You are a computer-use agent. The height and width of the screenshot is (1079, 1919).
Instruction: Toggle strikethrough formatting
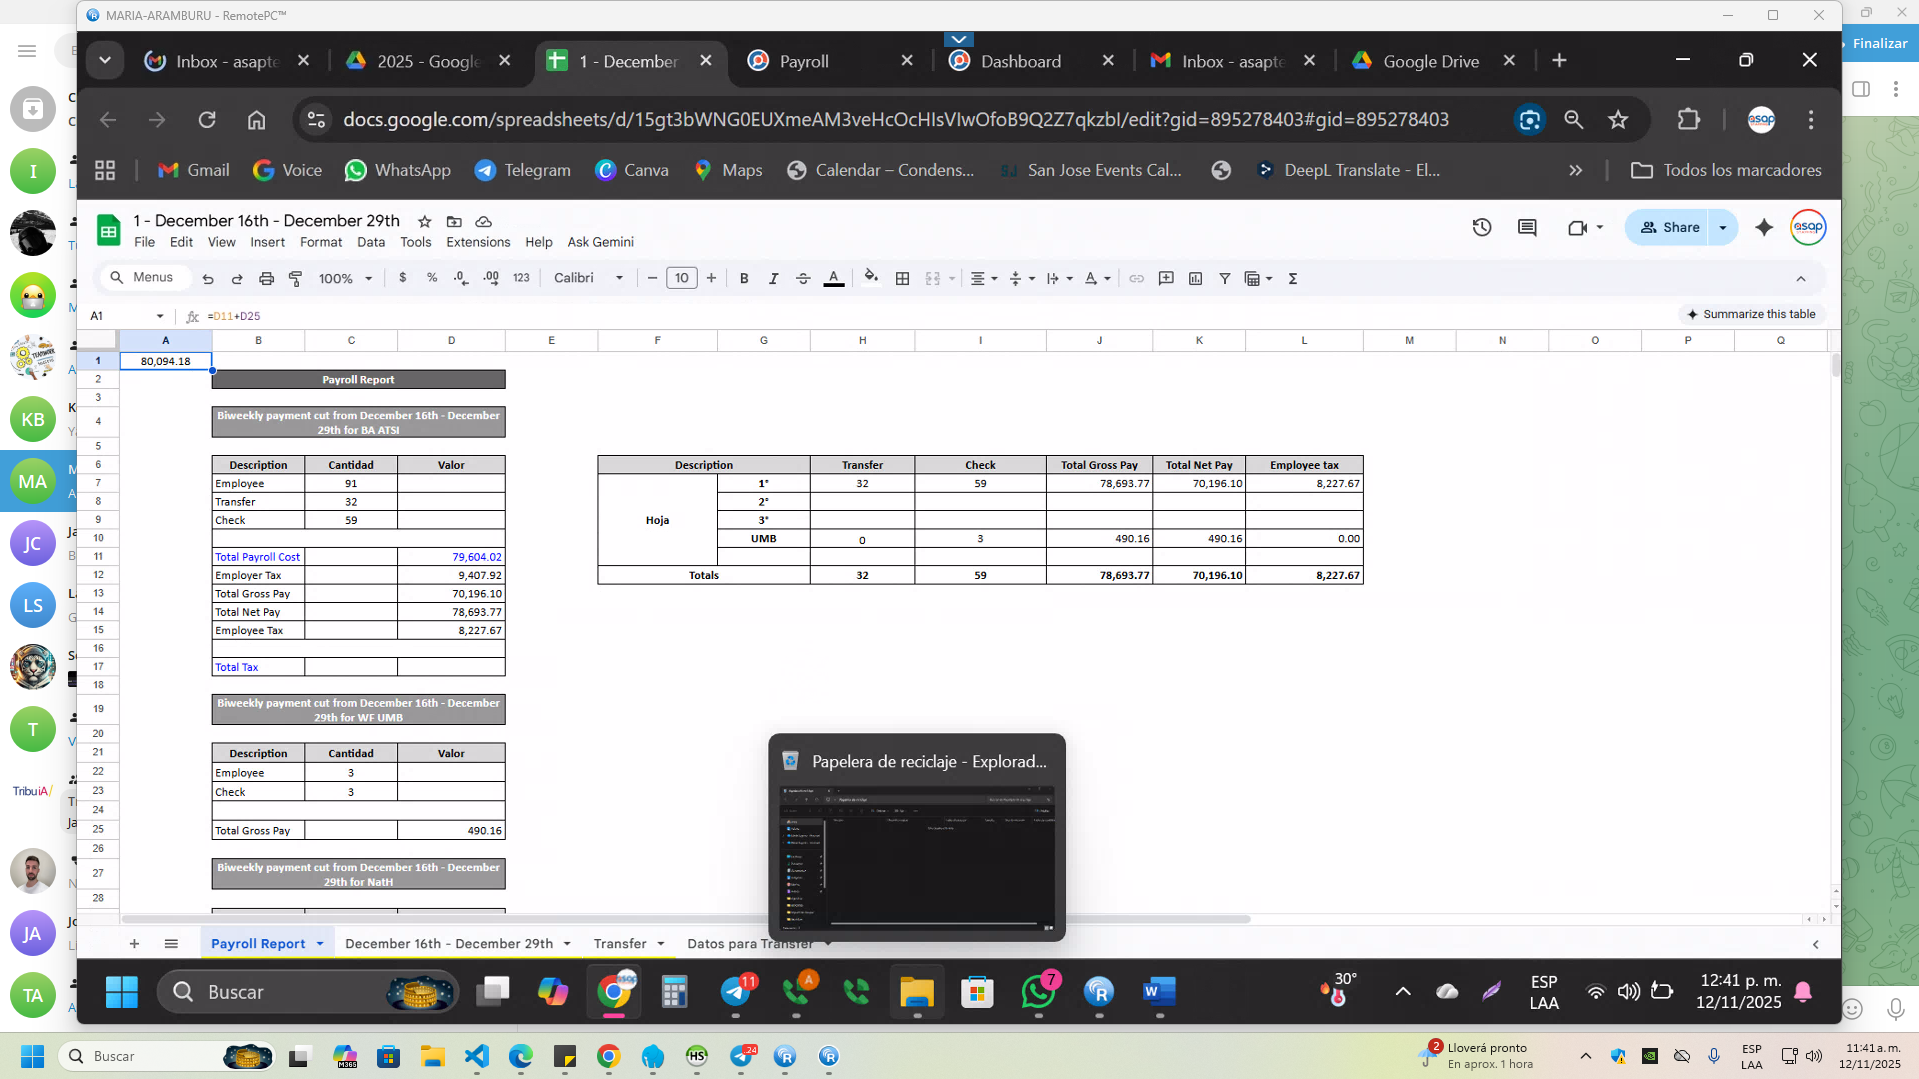click(803, 279)
